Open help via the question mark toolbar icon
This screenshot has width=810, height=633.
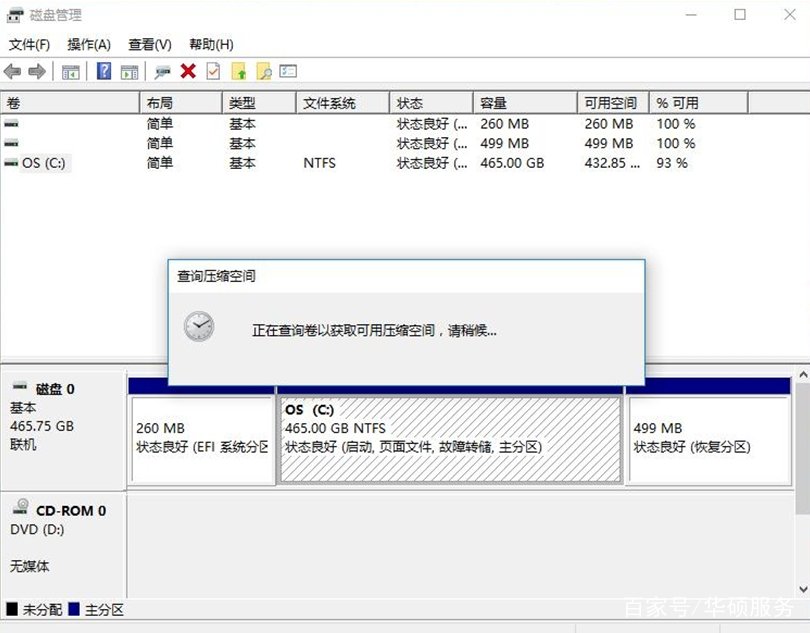(x=105, y=70)
